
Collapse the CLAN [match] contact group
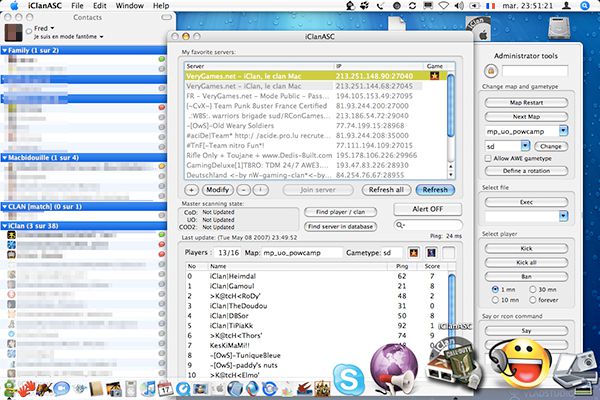tap(5, 206)
